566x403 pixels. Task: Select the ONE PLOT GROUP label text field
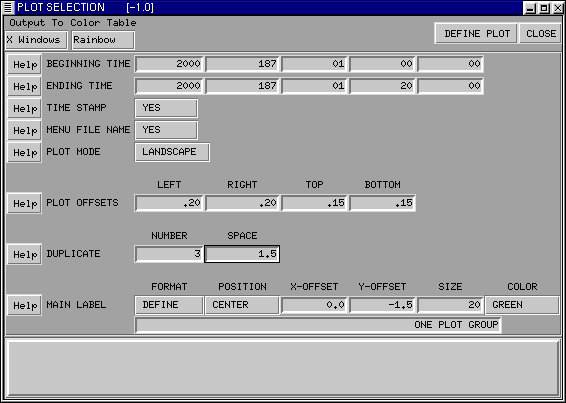tap(318, 325)
